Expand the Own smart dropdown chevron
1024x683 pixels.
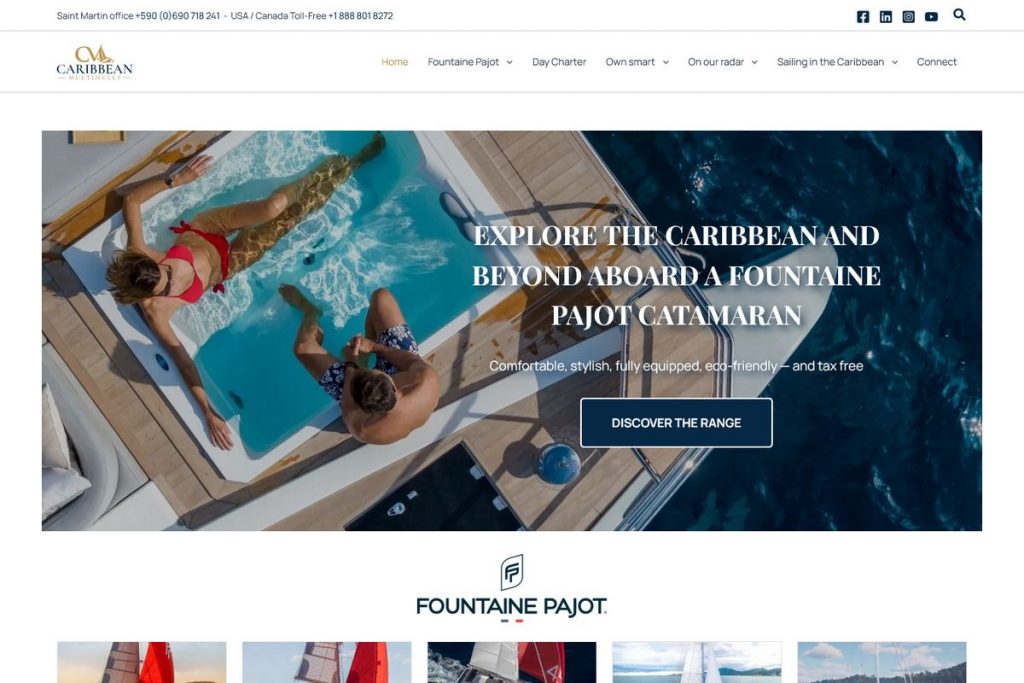pos(665,62)
